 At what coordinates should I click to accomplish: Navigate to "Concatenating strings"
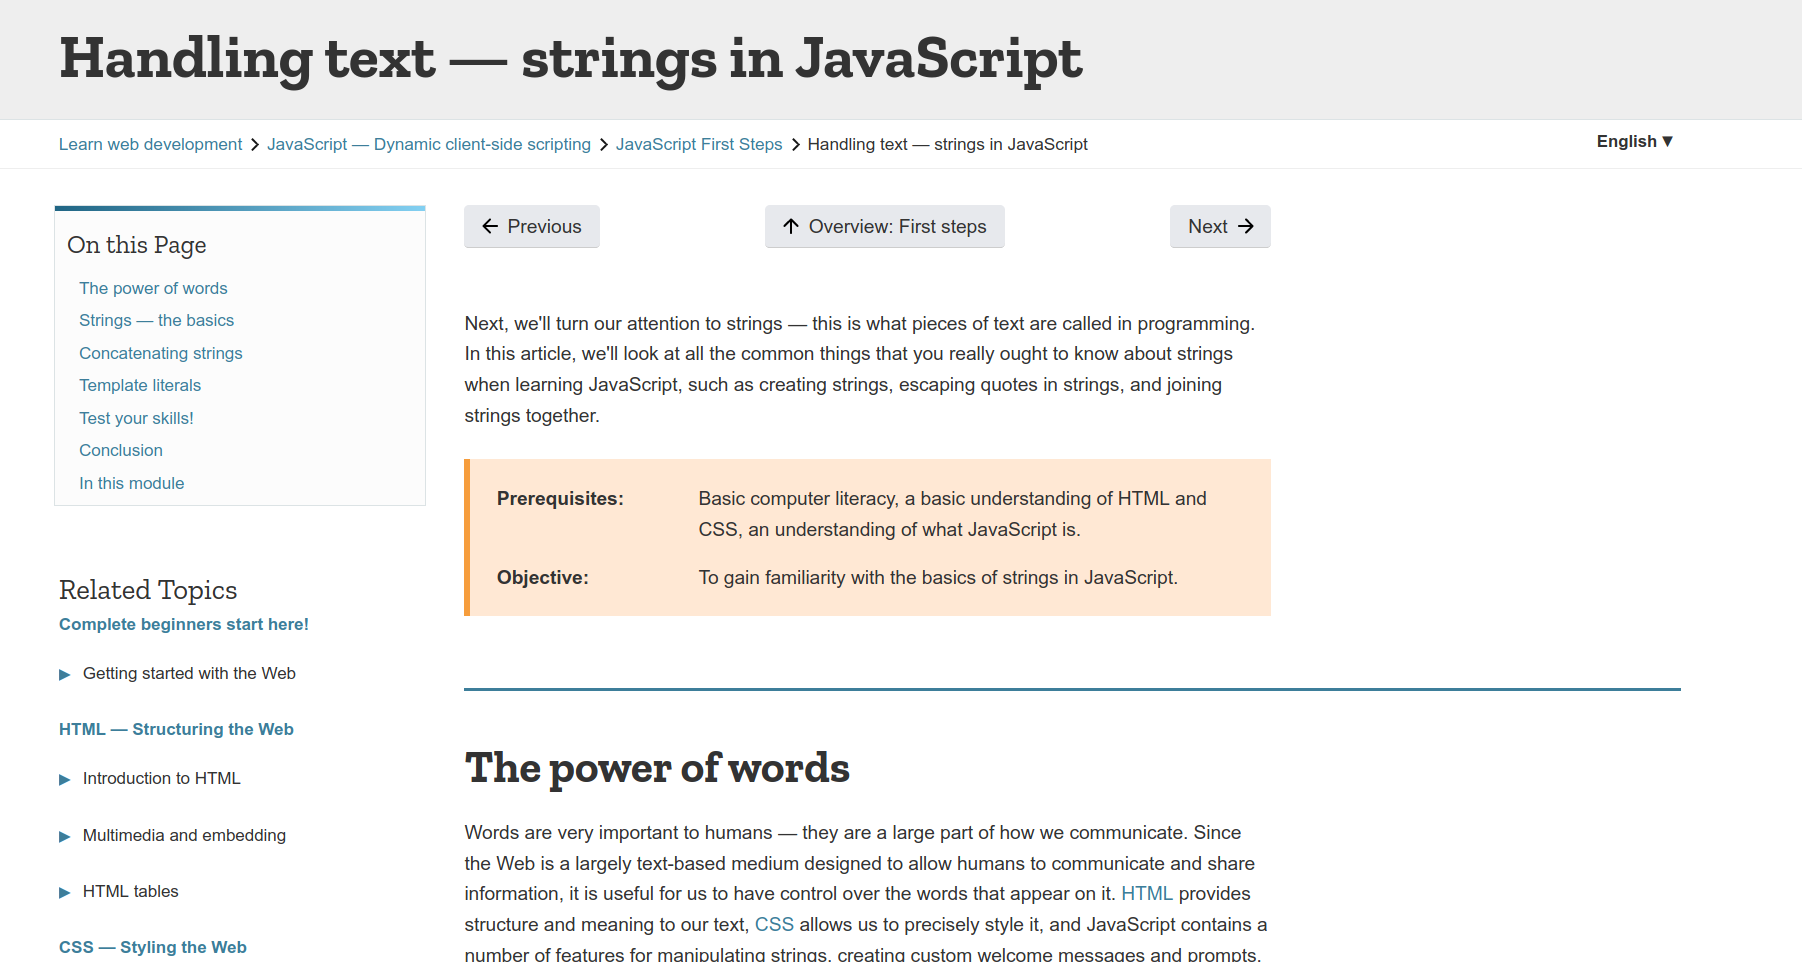(x=160, y=353)
